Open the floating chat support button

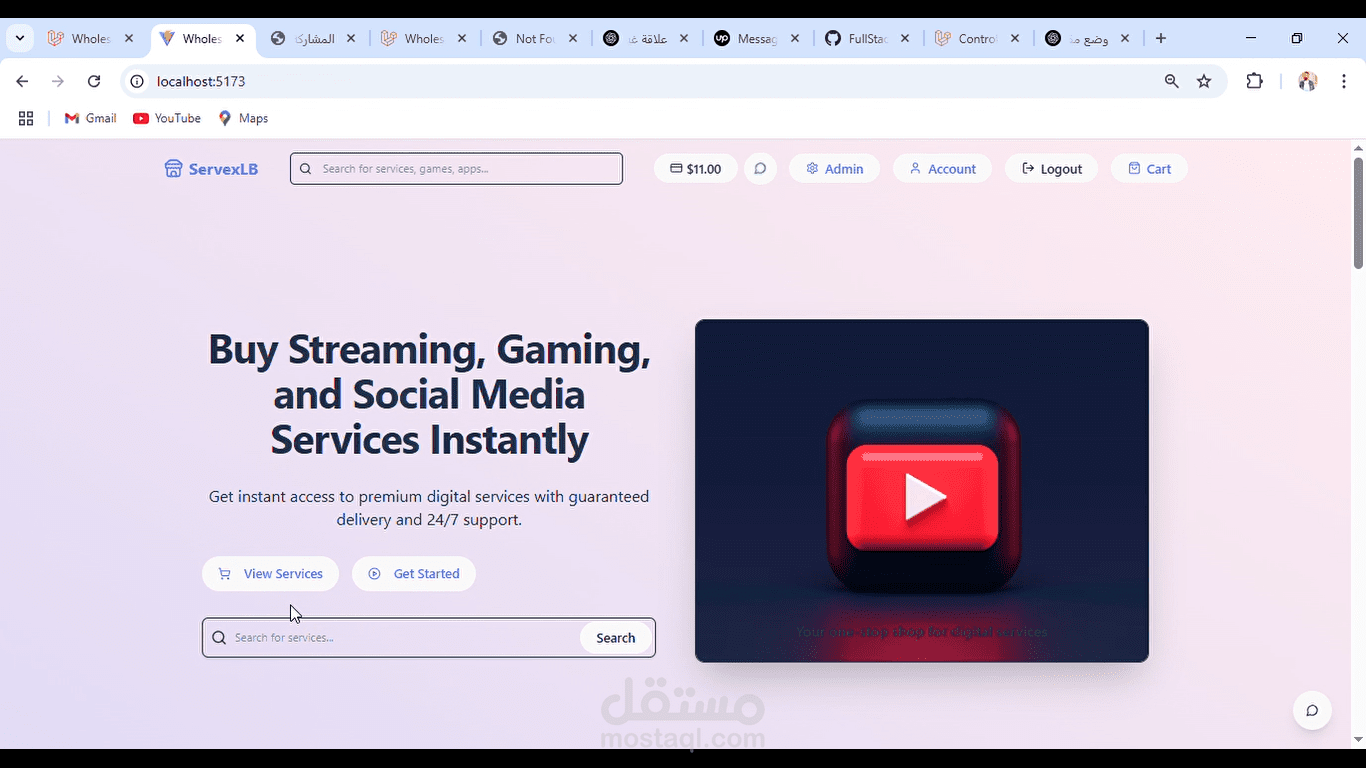pyautogui.click(x=1312, y=711)
